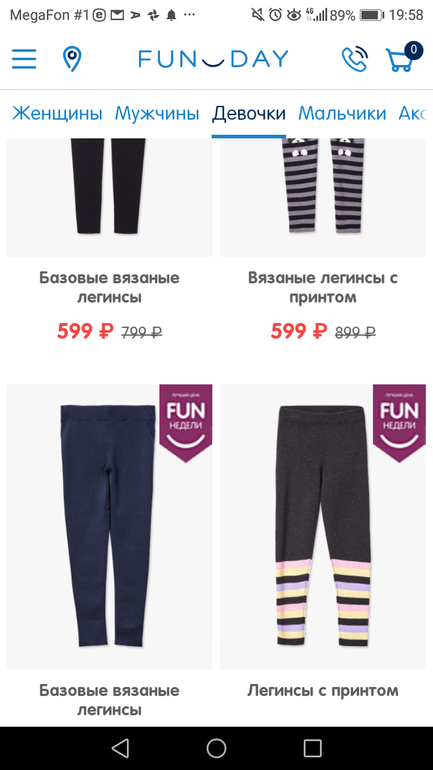
Task: Switch to the Женщины tab
Action: (57, 113)
